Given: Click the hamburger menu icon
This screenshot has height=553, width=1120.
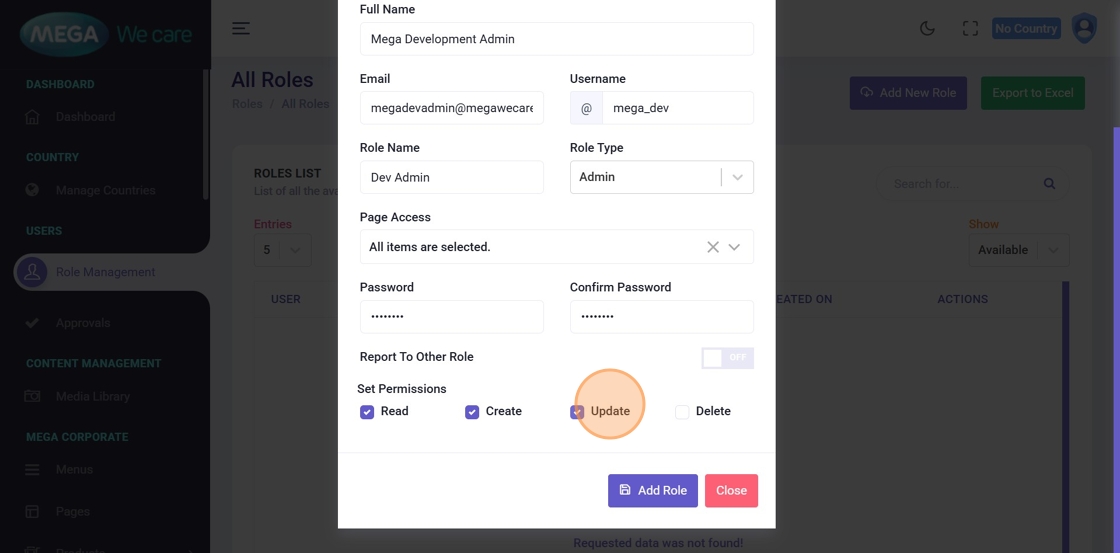Looking at the screenshot, I should coord(241,28).
